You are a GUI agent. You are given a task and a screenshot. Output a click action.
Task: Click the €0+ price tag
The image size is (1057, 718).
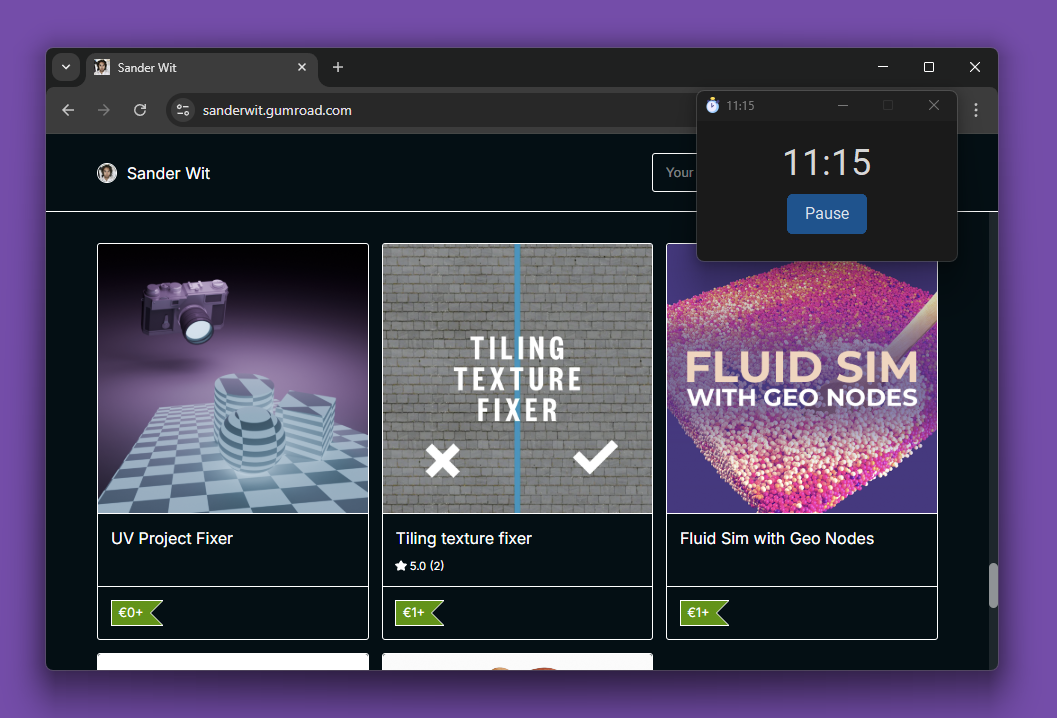137,613
